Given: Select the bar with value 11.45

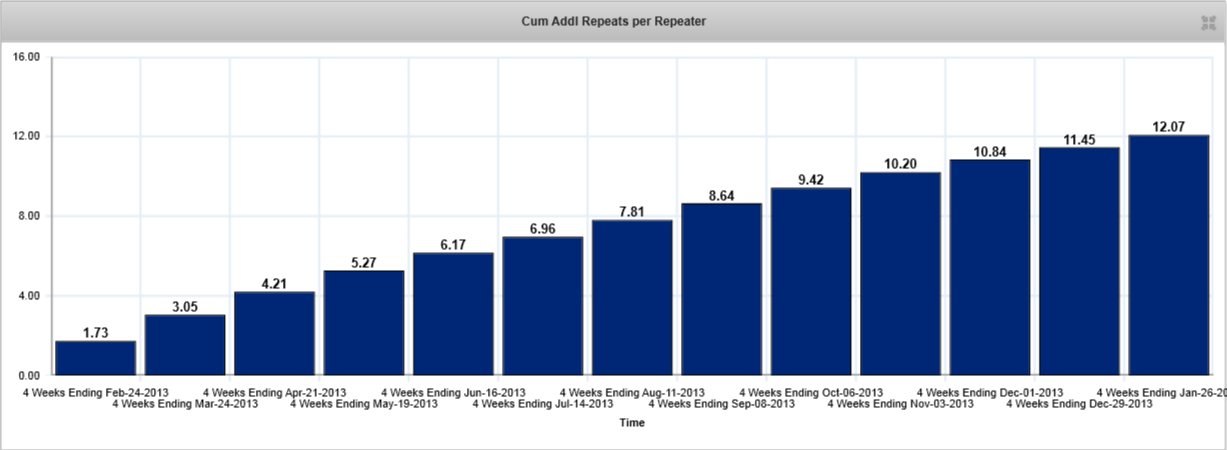Looking at the screenshot, I should (1079, 261).
